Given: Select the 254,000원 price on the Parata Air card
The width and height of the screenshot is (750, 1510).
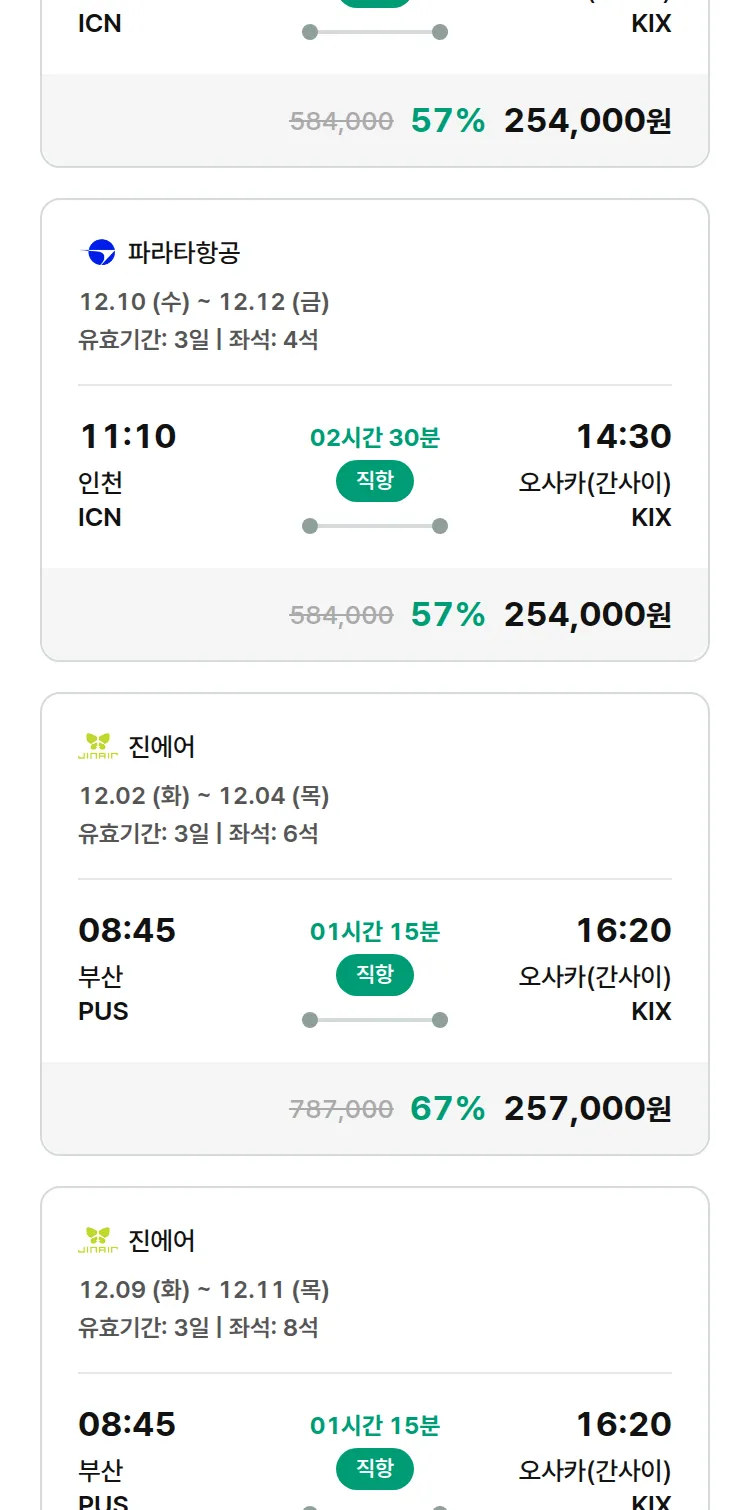Looking at the screenshot, I should pyautogui.click(x=587, y=614).
